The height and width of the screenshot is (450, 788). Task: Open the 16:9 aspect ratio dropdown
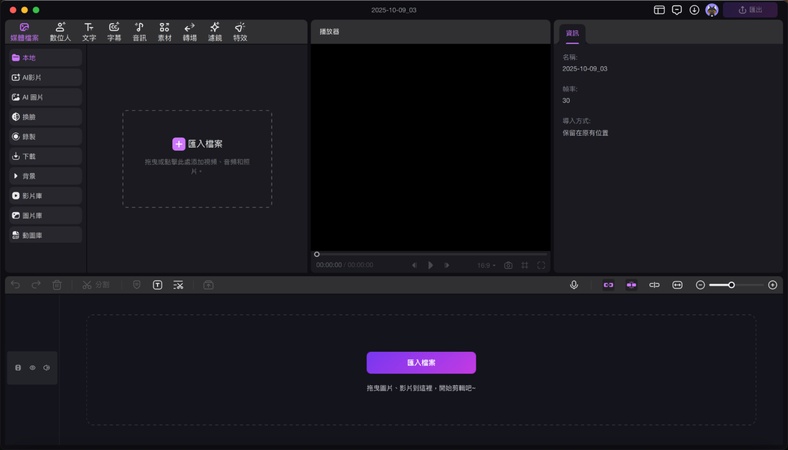(x=486, y=265)
